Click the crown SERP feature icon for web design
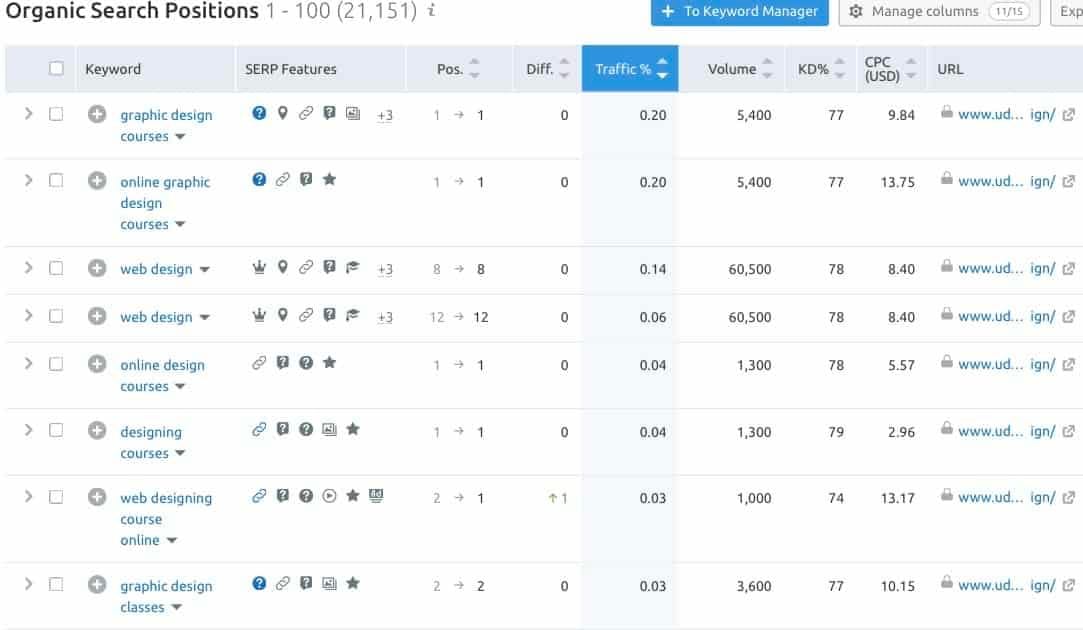 click(x=258, y=268)
